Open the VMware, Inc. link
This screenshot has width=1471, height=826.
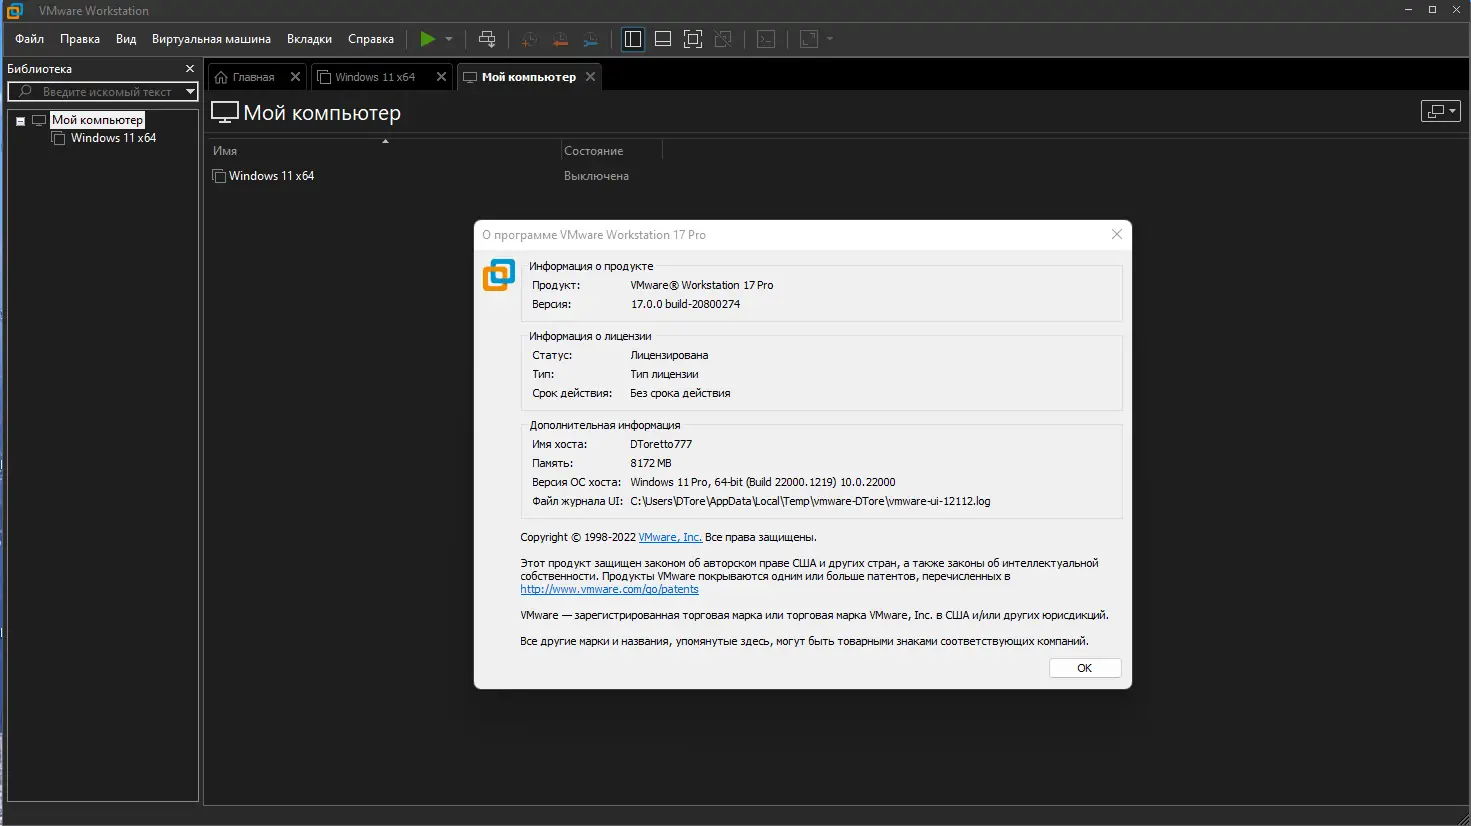pyautogui.click(x=670, y=537)
